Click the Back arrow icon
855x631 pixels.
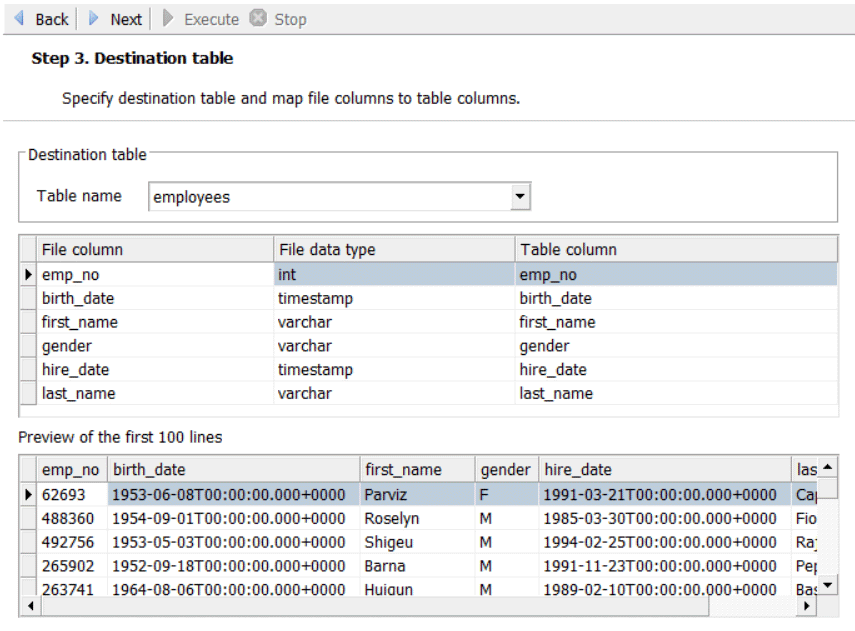click(x=18, y=19)
